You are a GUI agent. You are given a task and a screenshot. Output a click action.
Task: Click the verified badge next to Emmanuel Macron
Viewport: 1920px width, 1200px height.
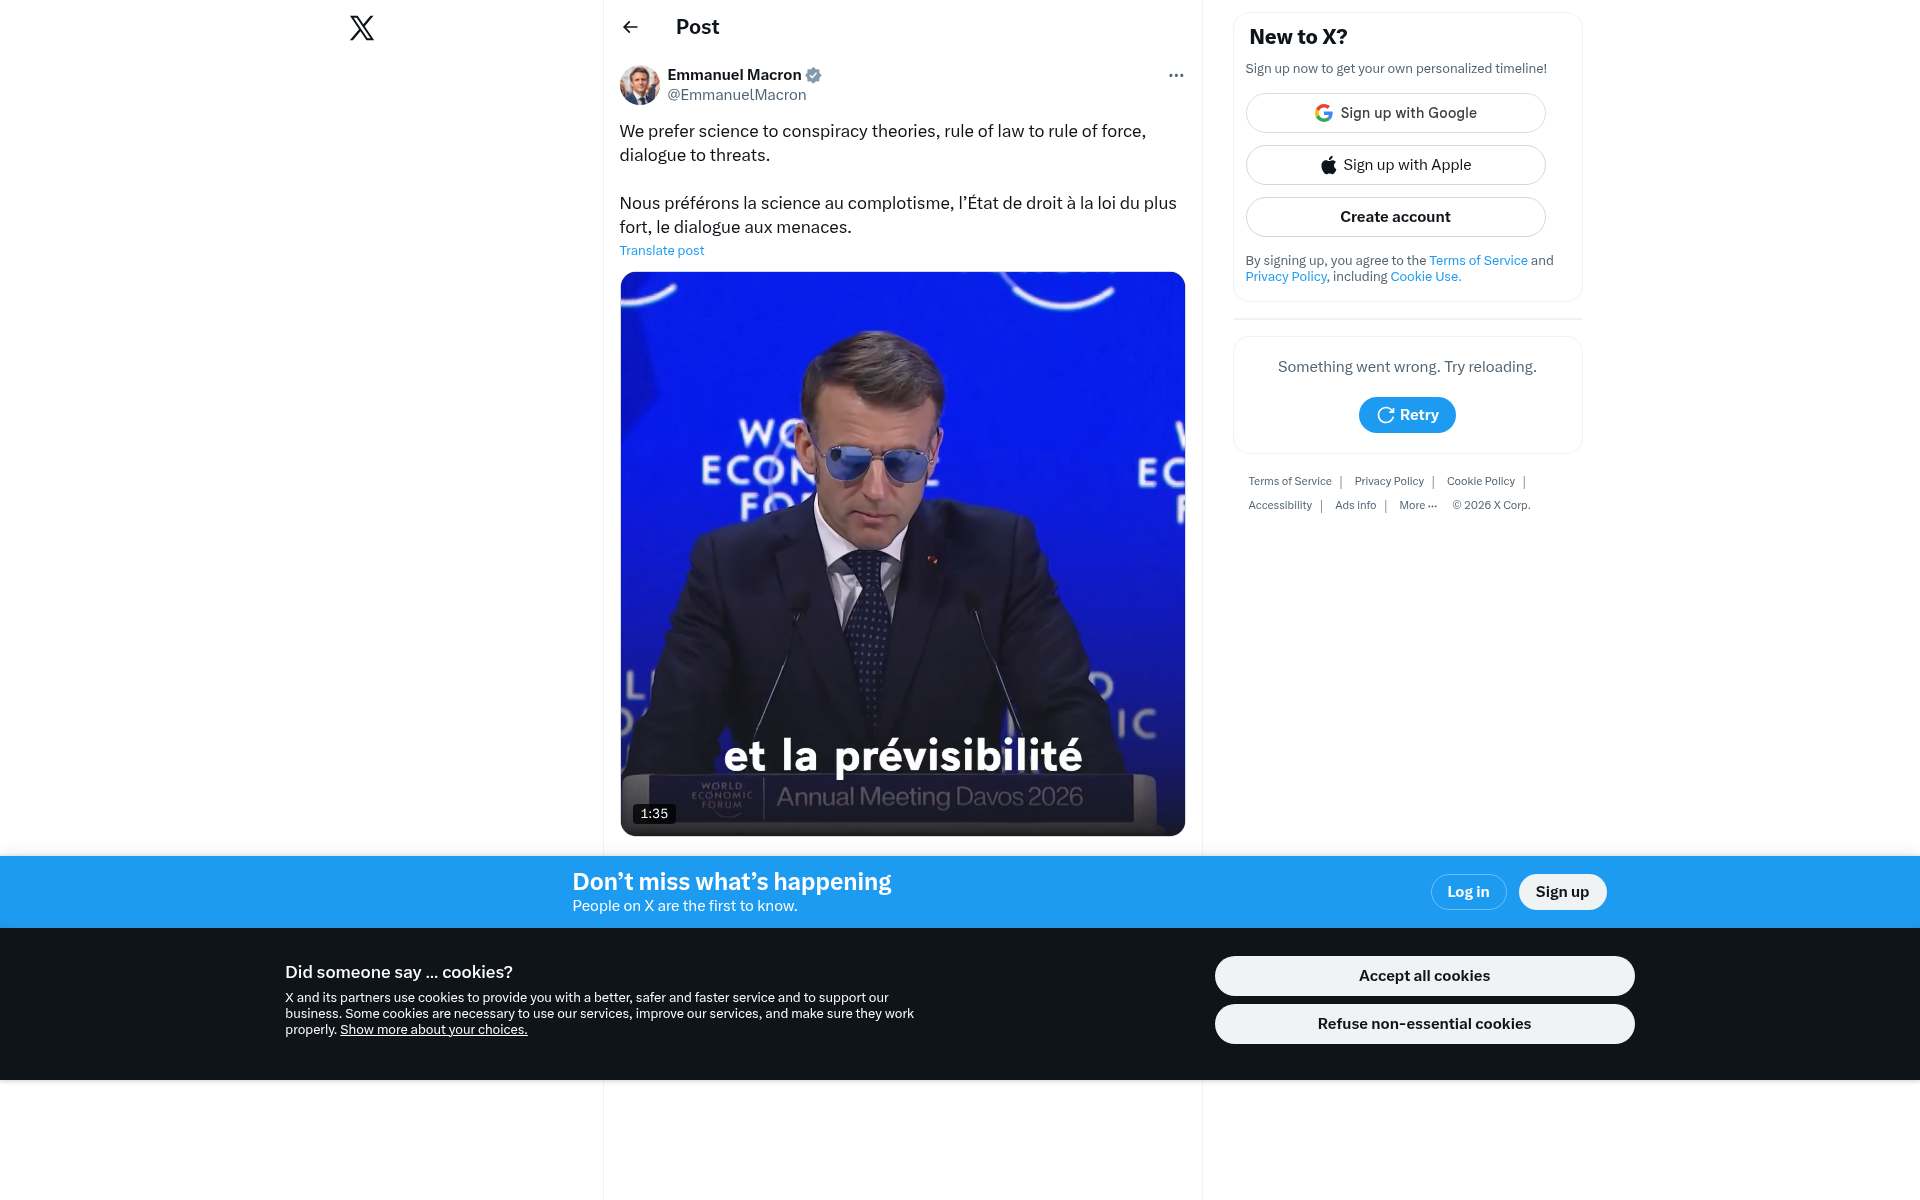pos(814,75)
